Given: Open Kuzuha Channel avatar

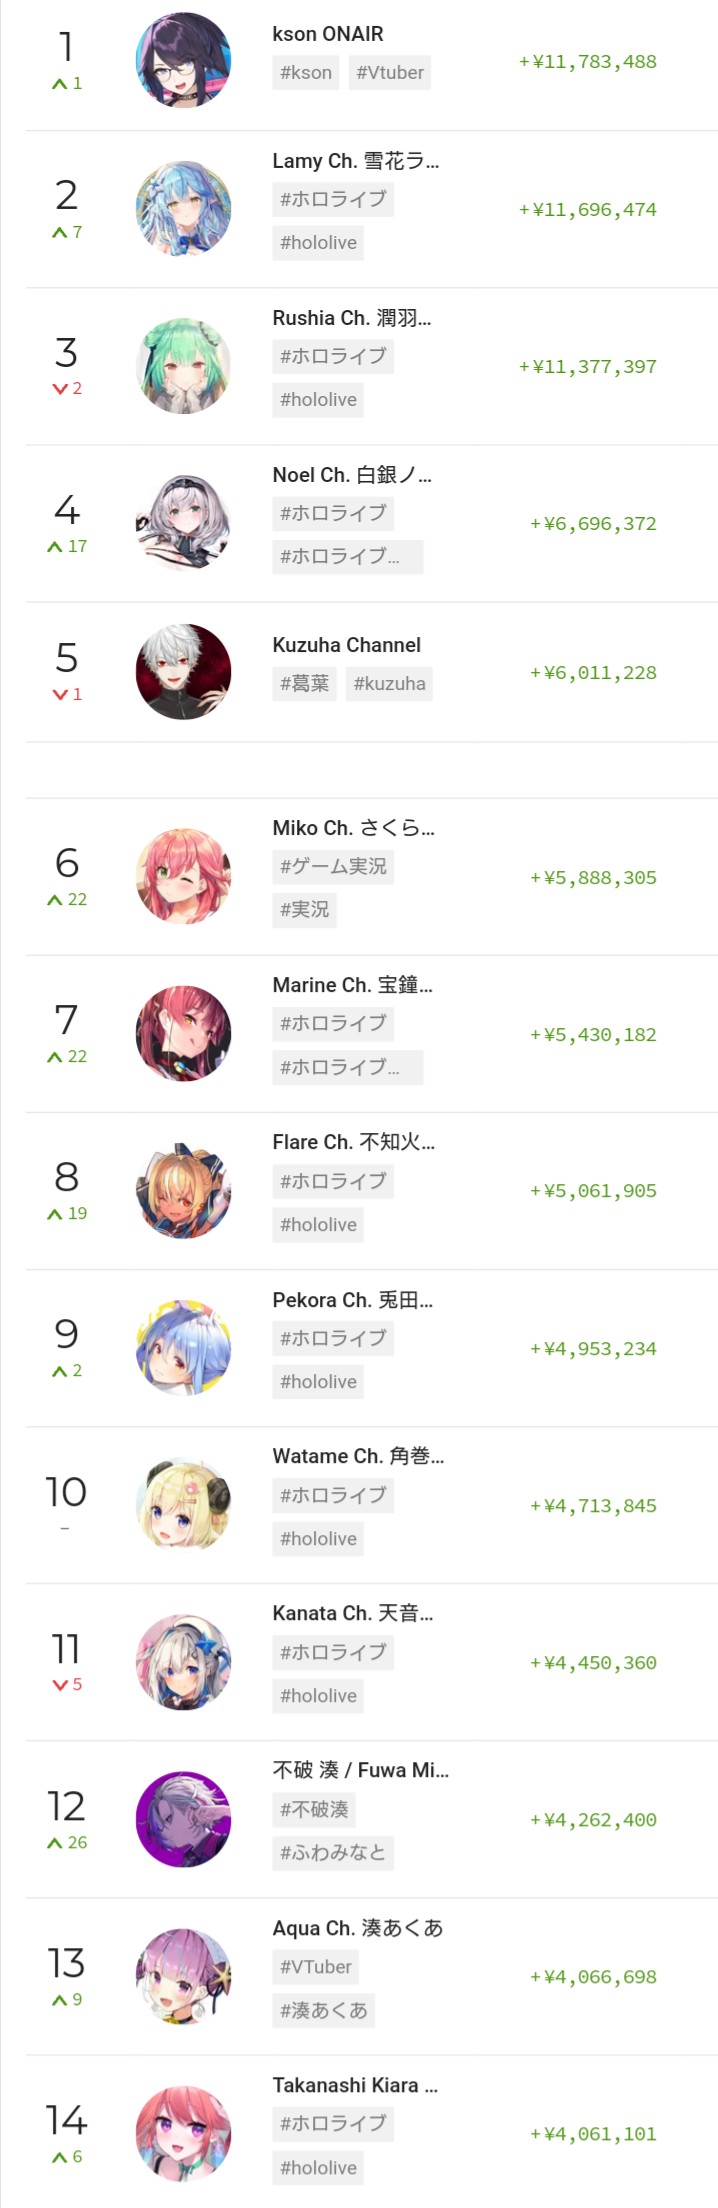Looking at the screenshot, I should pos(183,672).
